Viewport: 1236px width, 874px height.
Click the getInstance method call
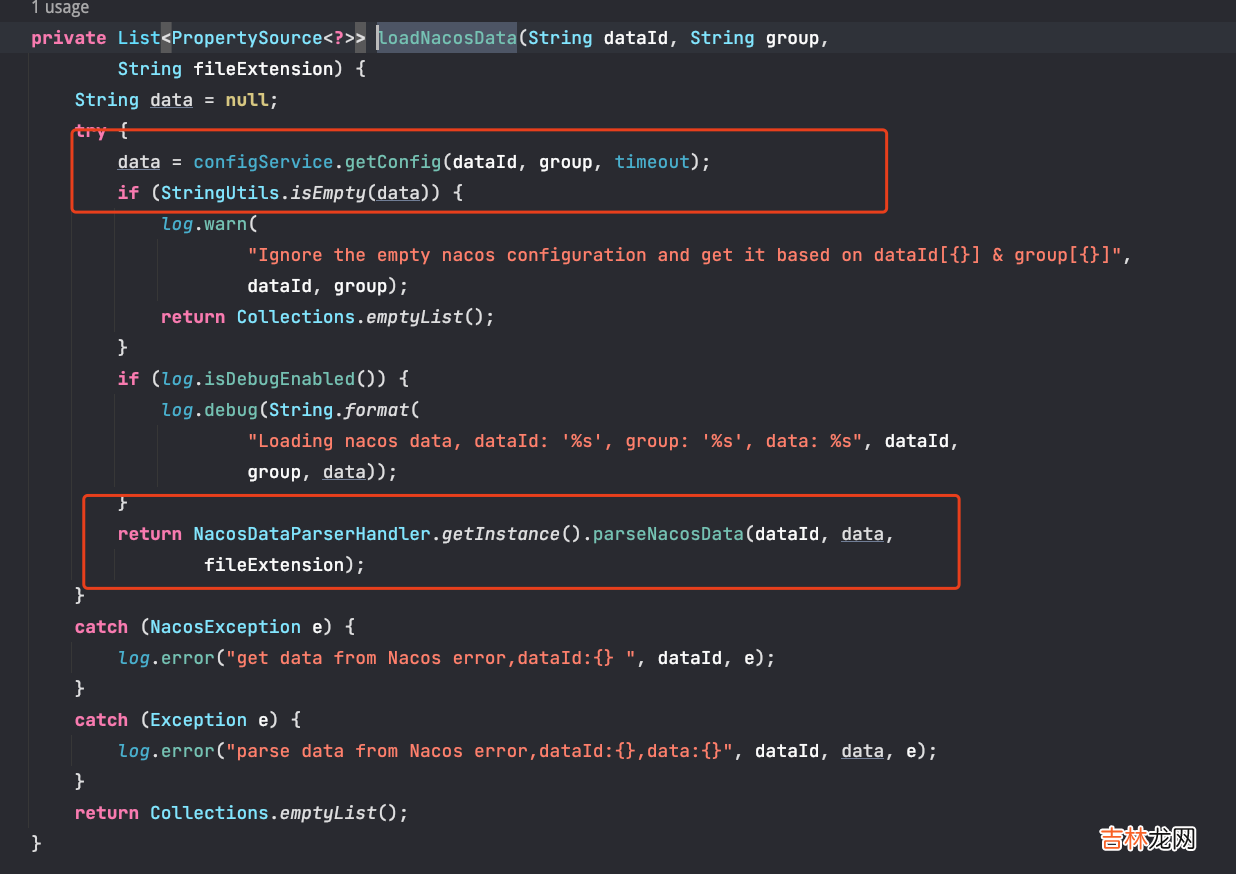500,534
